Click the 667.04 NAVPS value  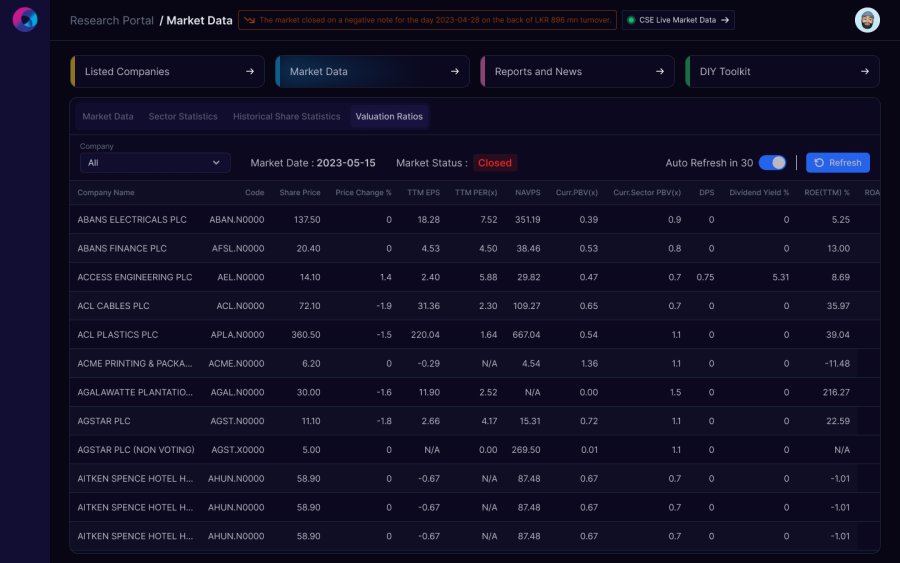(x=526, y=335)
